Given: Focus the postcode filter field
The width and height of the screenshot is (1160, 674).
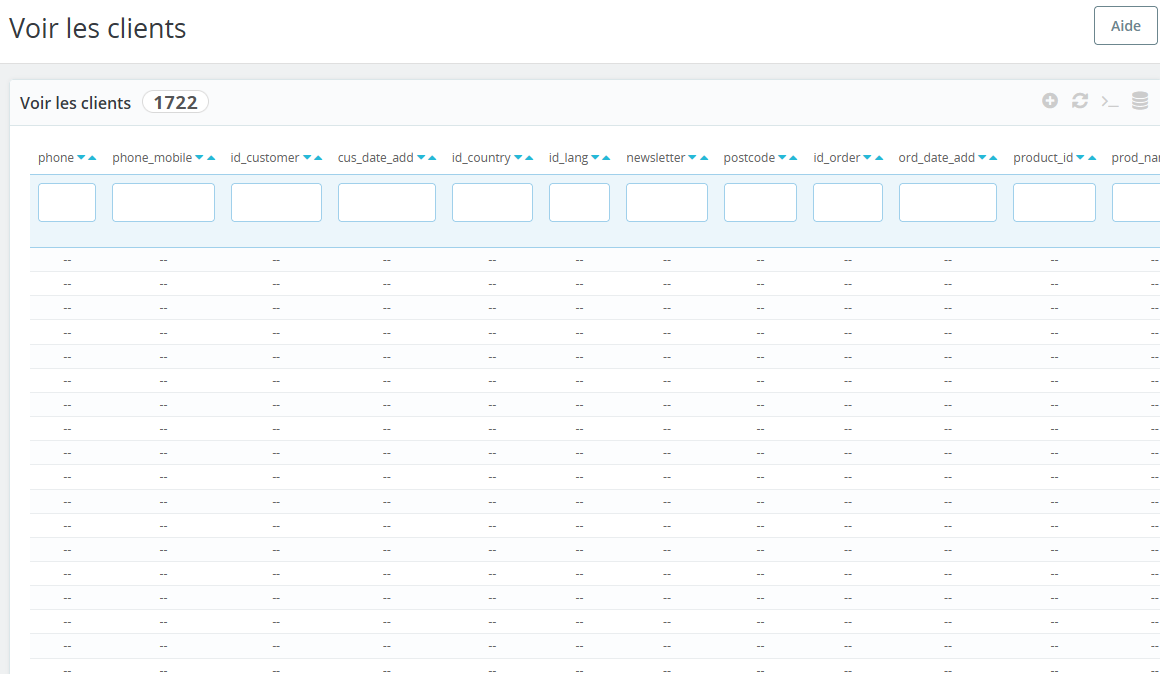Looking at the screenshot, I should click(x=761, y=202).
